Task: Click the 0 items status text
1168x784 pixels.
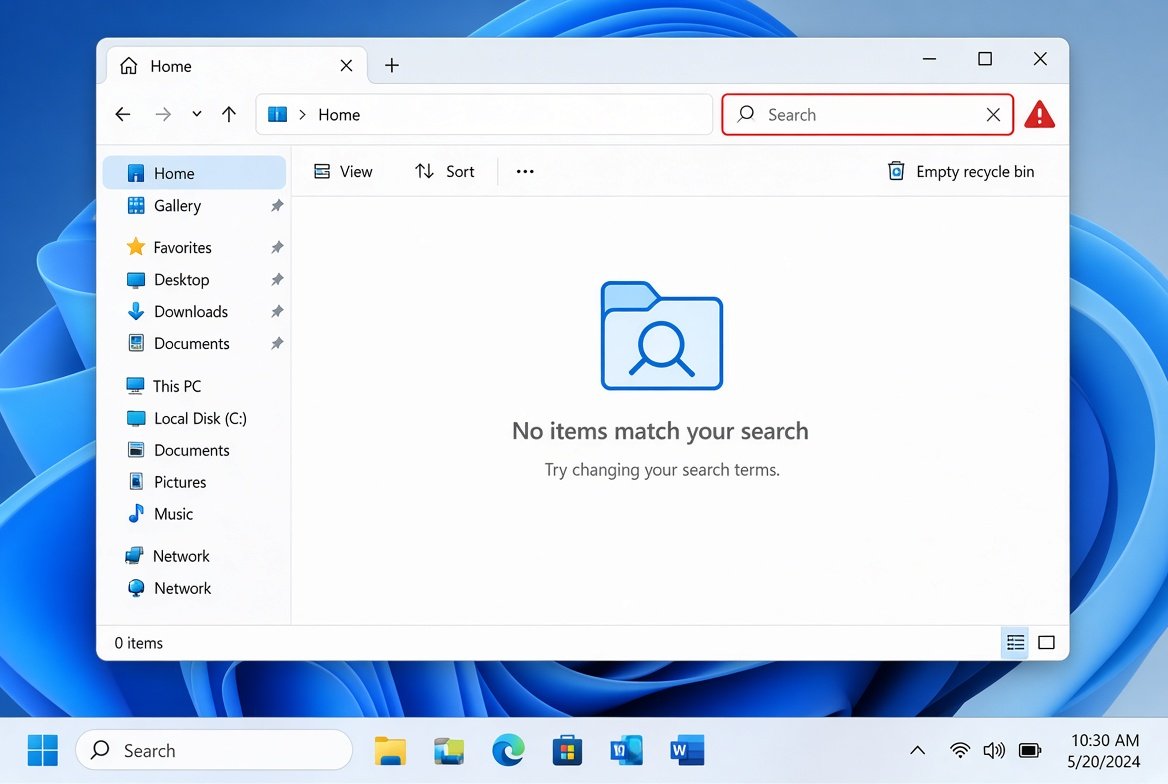Action: click(x=139, y=642)
